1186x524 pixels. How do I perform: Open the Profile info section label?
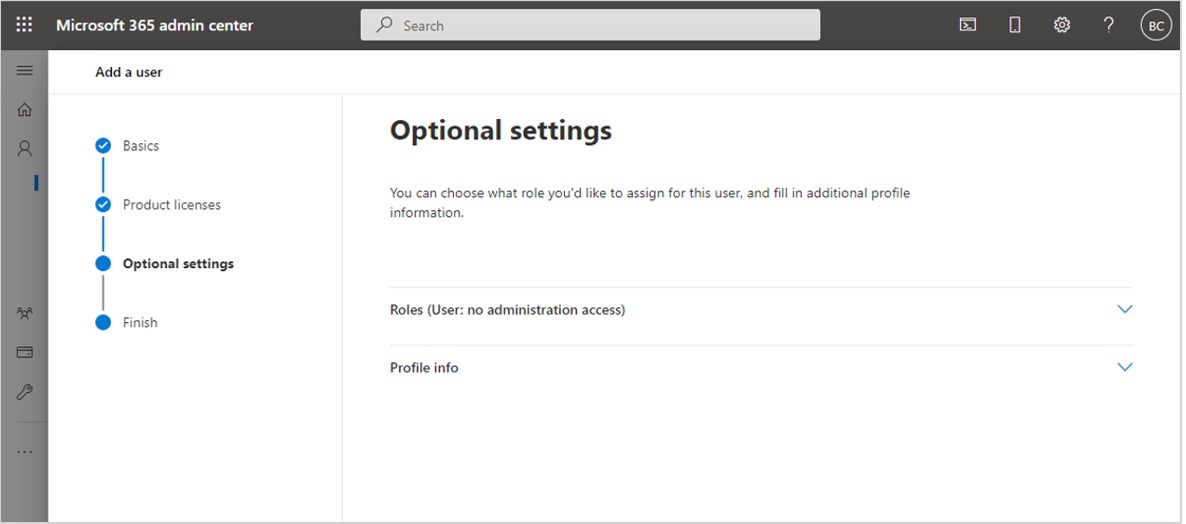pyautogui.click(x=424, y=367)
